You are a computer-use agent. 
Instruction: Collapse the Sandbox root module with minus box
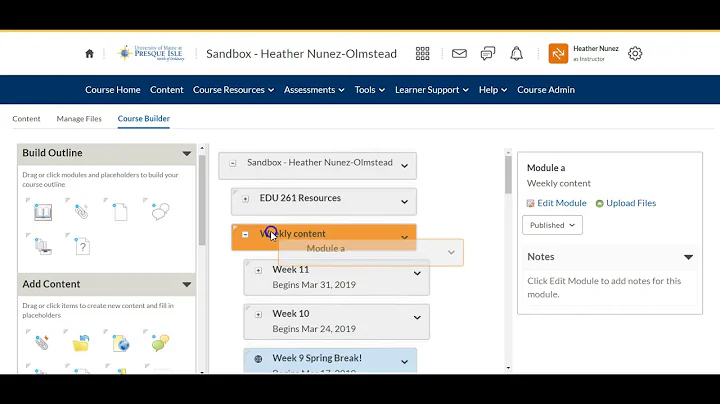tap(233, 163)
